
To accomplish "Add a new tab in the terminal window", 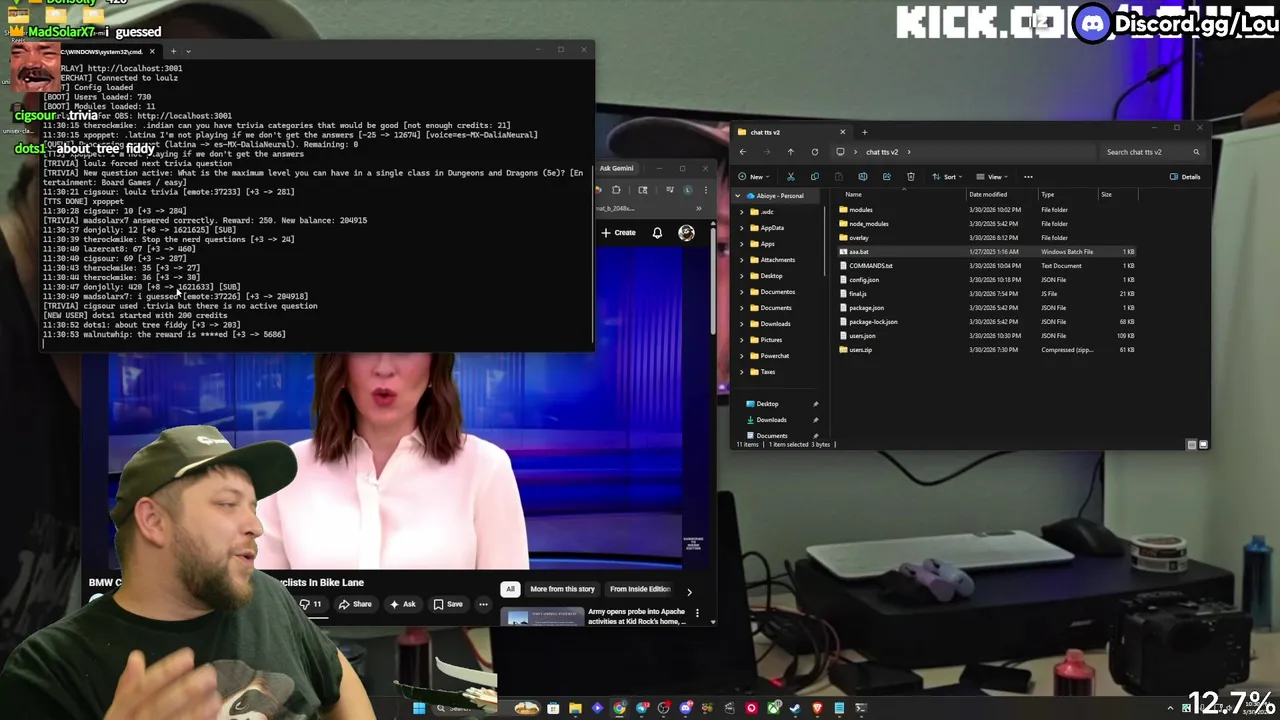I will tap(173, 51).
